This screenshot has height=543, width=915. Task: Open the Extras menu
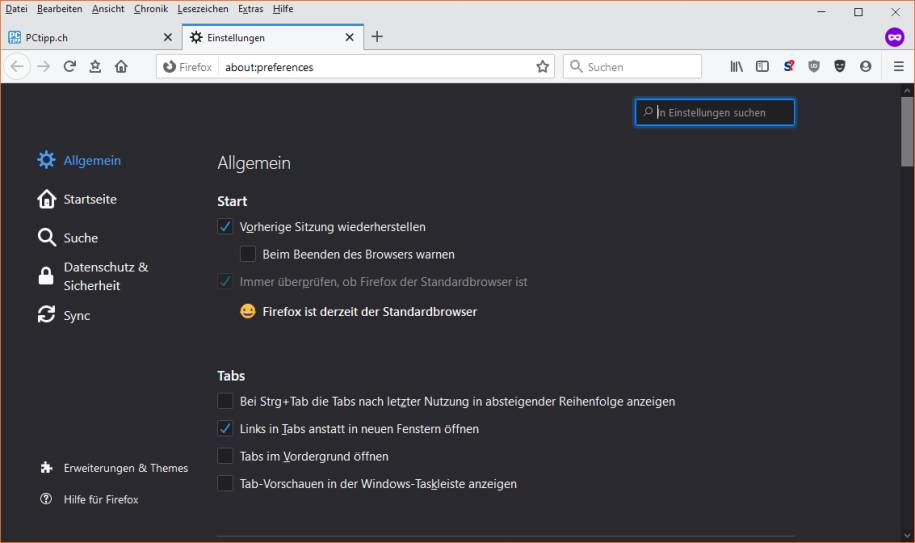250,9
